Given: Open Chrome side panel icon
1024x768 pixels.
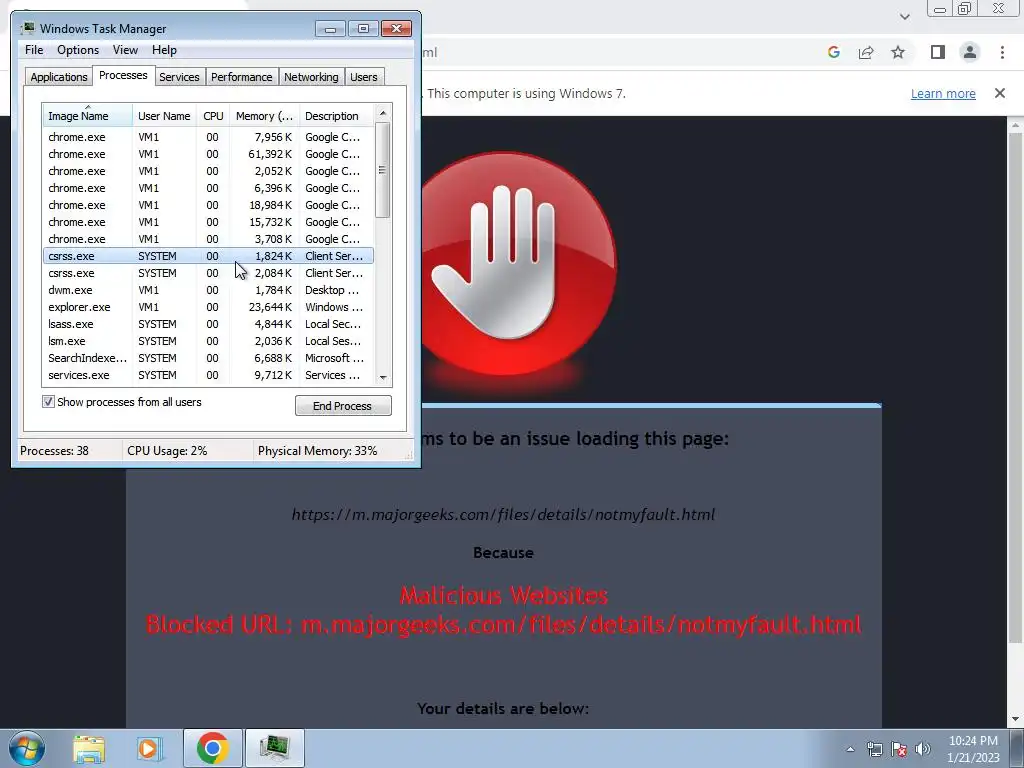Looking at the screenshot, I should point(938,52).
